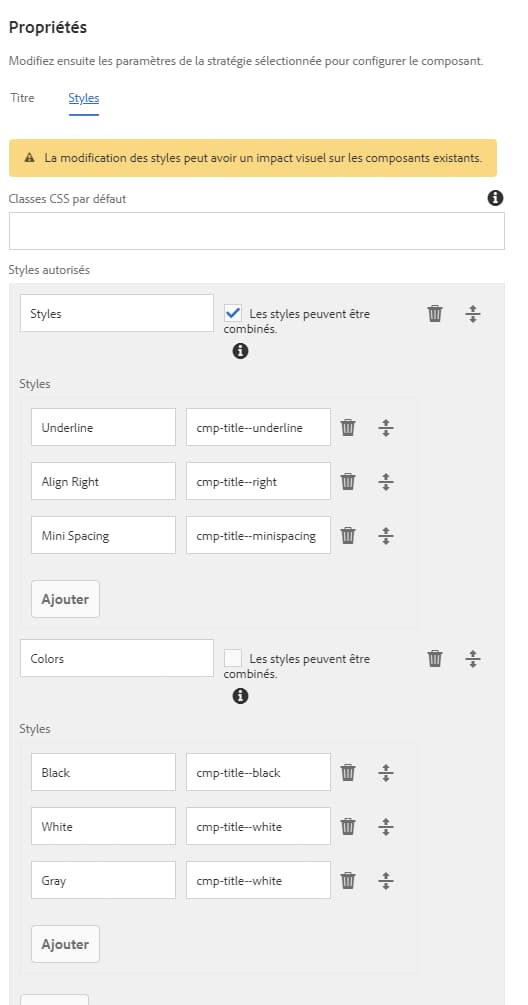Viewport: 528px width, 1005px height.
Task: Delete the Gray style
Action: [348, 880]
